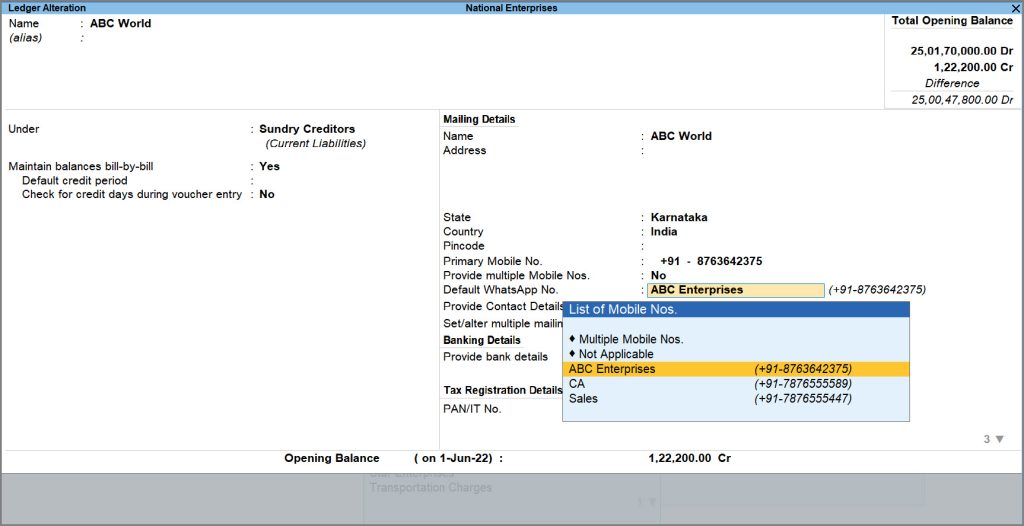
Task: Click the Default WhatsApp No. field
Action: [735, 290]
